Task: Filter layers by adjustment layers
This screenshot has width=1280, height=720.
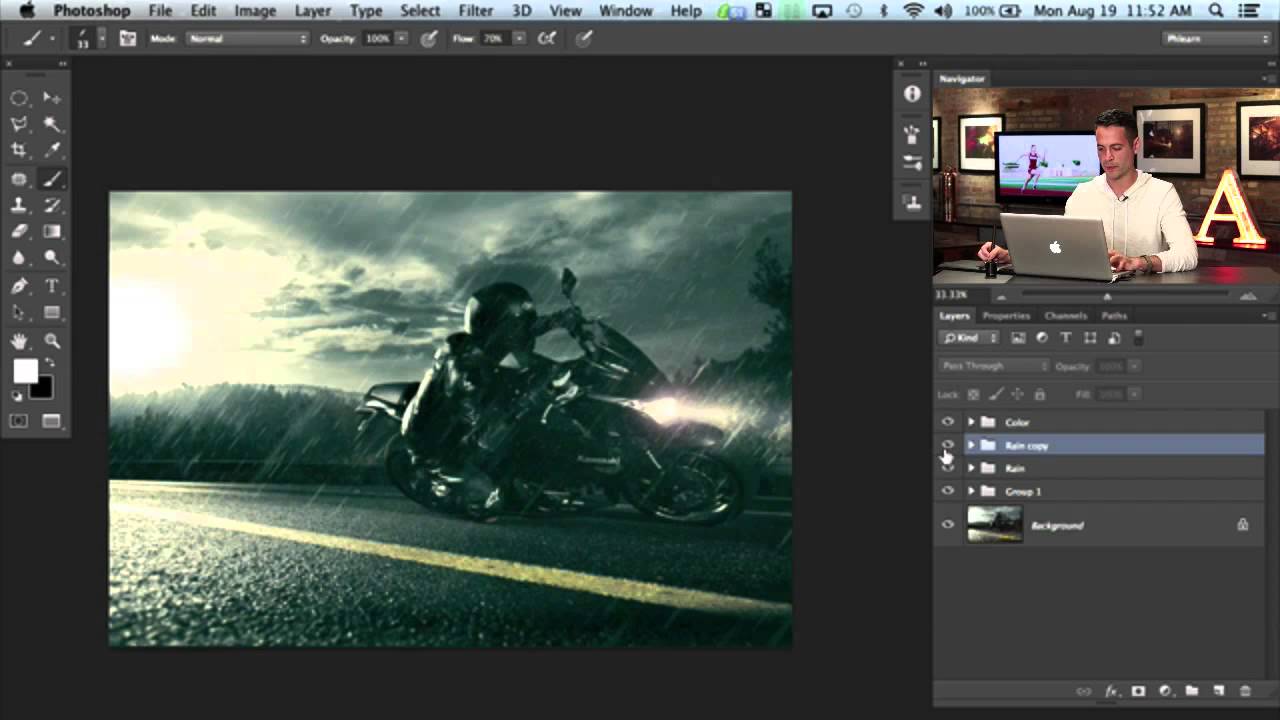Action: 1042,338
